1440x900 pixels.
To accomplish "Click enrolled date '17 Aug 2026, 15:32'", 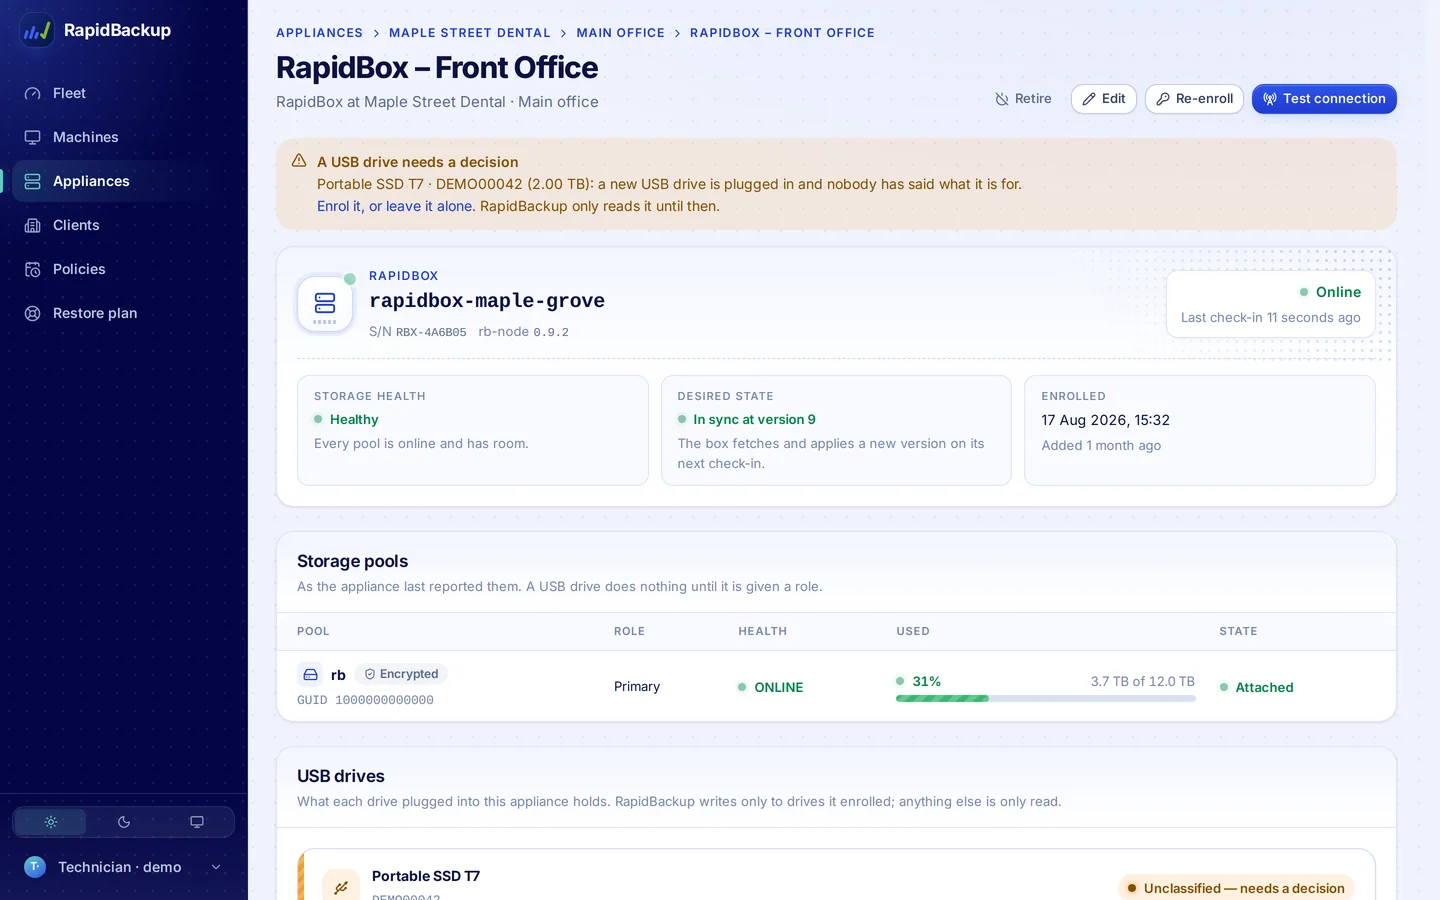I will click(1105, 420).
